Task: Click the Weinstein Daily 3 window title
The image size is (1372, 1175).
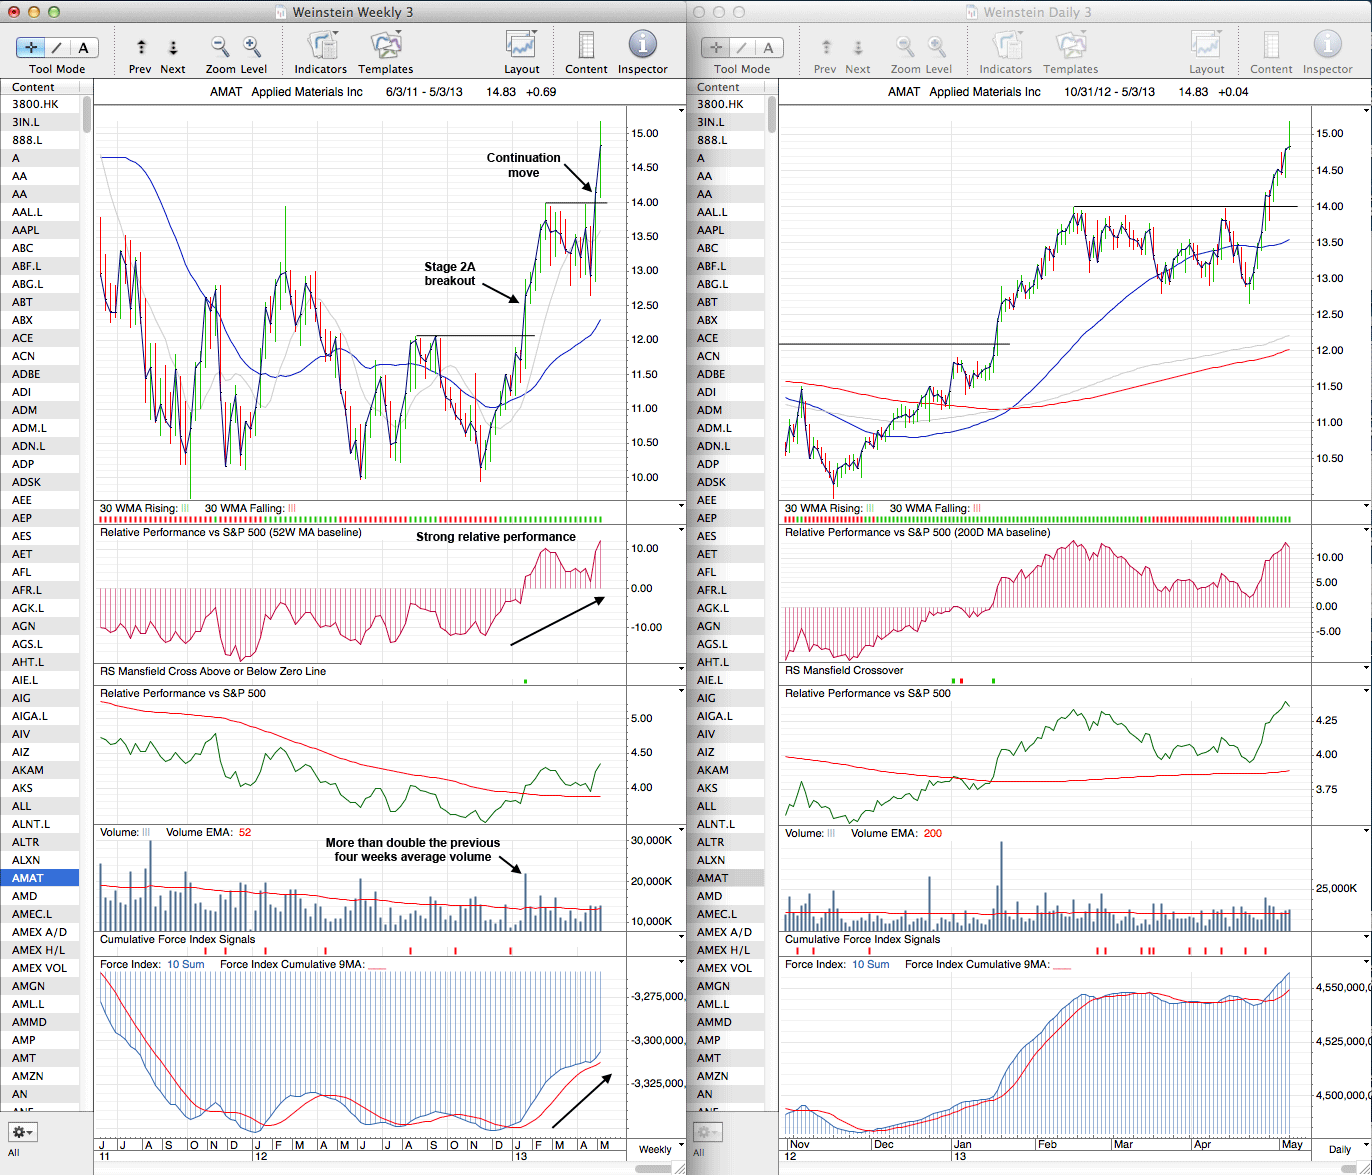Action: coord(1037,12)
